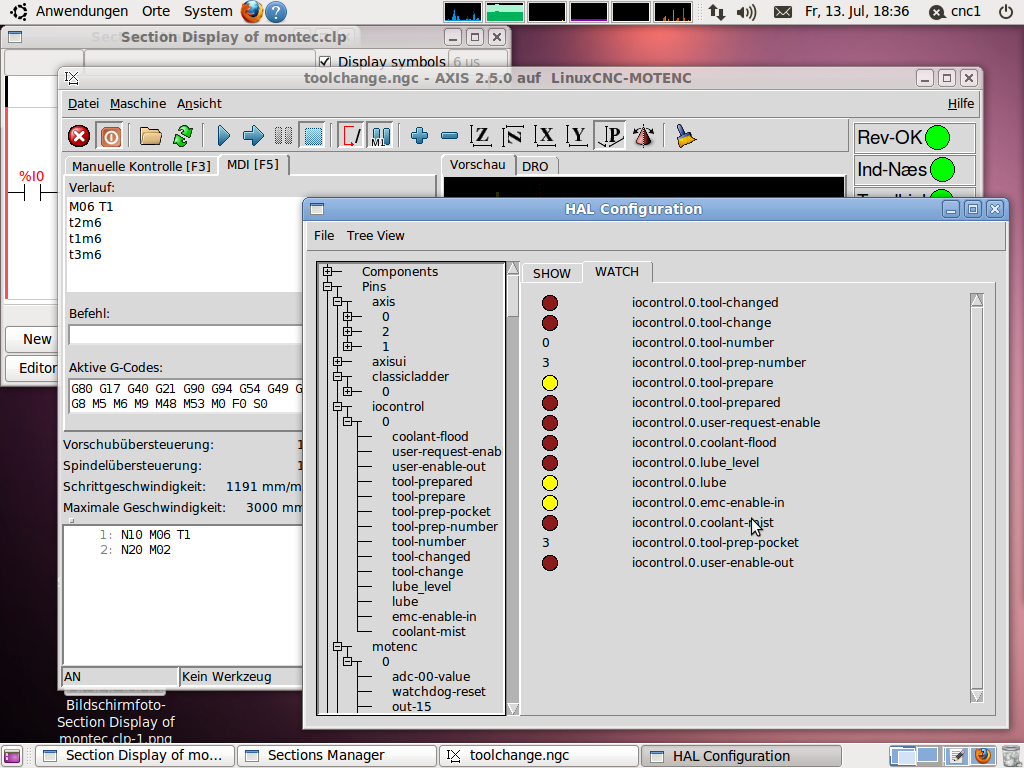The image size is (1024, 768).
Task: Select M06 T1 history entry
Action: pos(91,206)
